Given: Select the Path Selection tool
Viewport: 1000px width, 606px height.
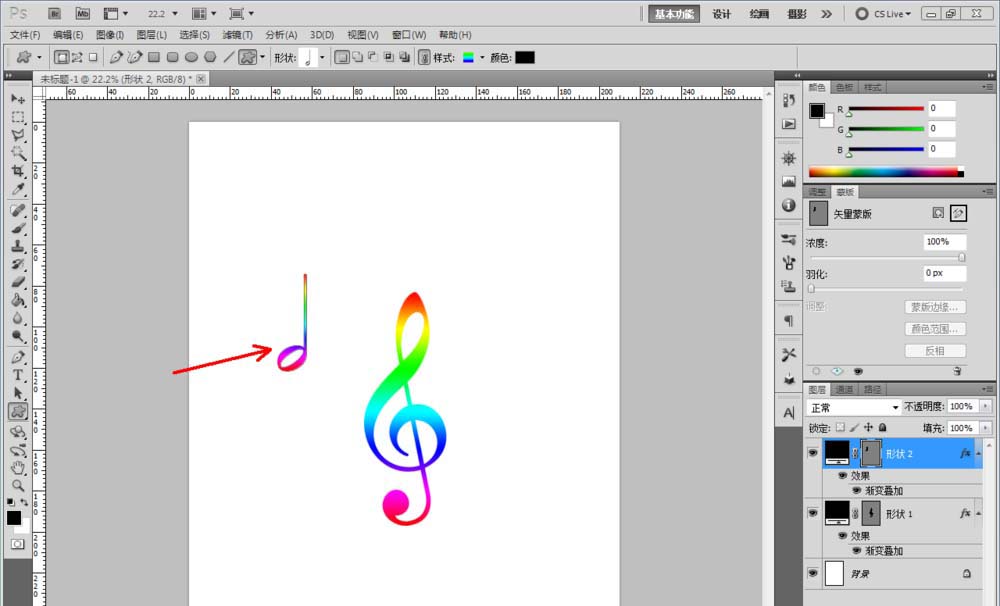Looking at the screenshot, I should 18,393.
